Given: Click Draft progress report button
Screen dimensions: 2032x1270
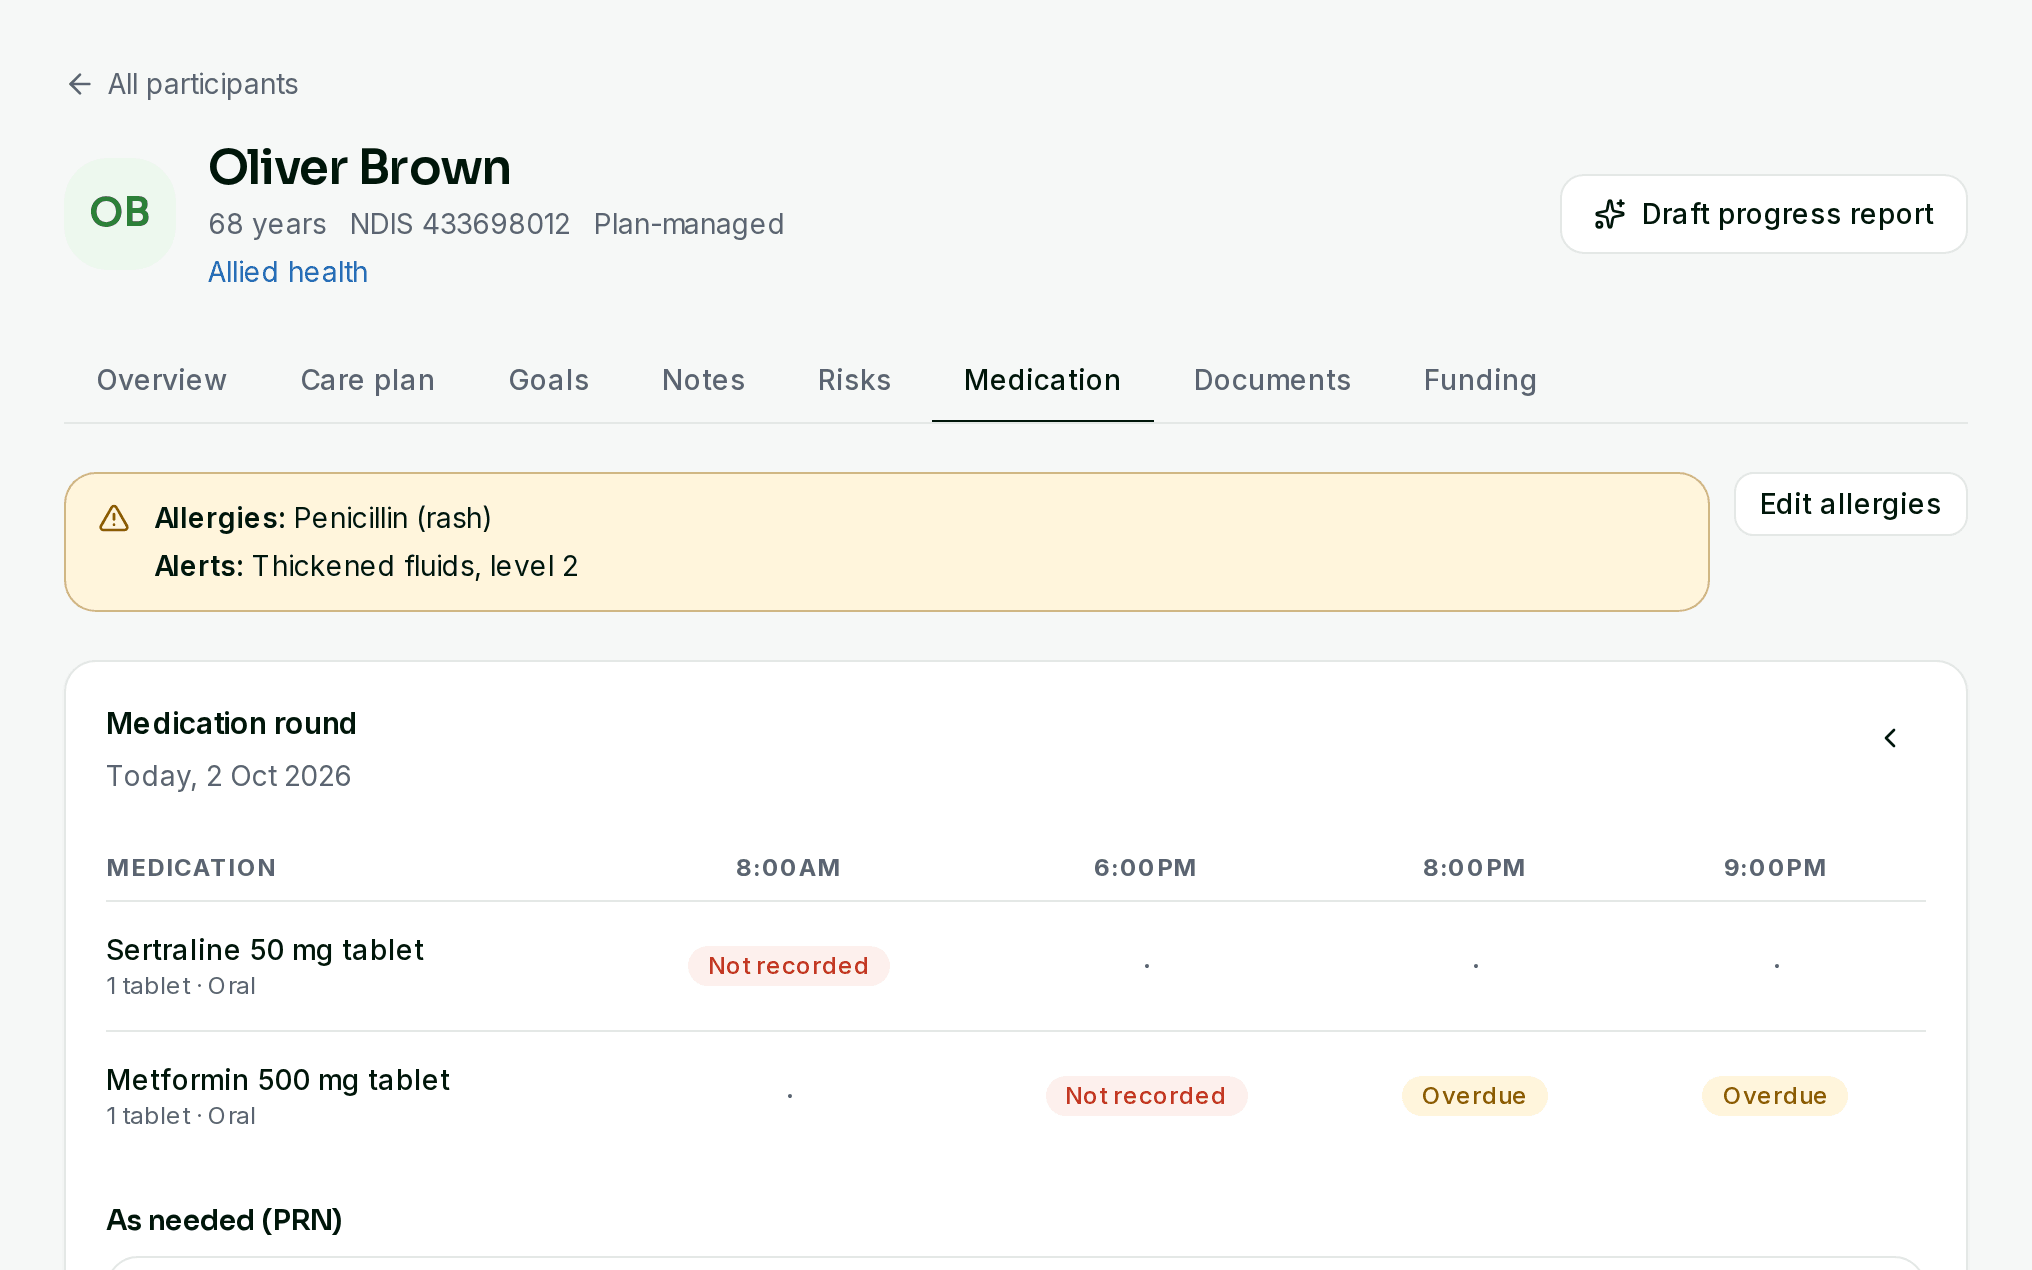Looking at the screenshot, I should pyautogui.click(x=1764, y=214).
